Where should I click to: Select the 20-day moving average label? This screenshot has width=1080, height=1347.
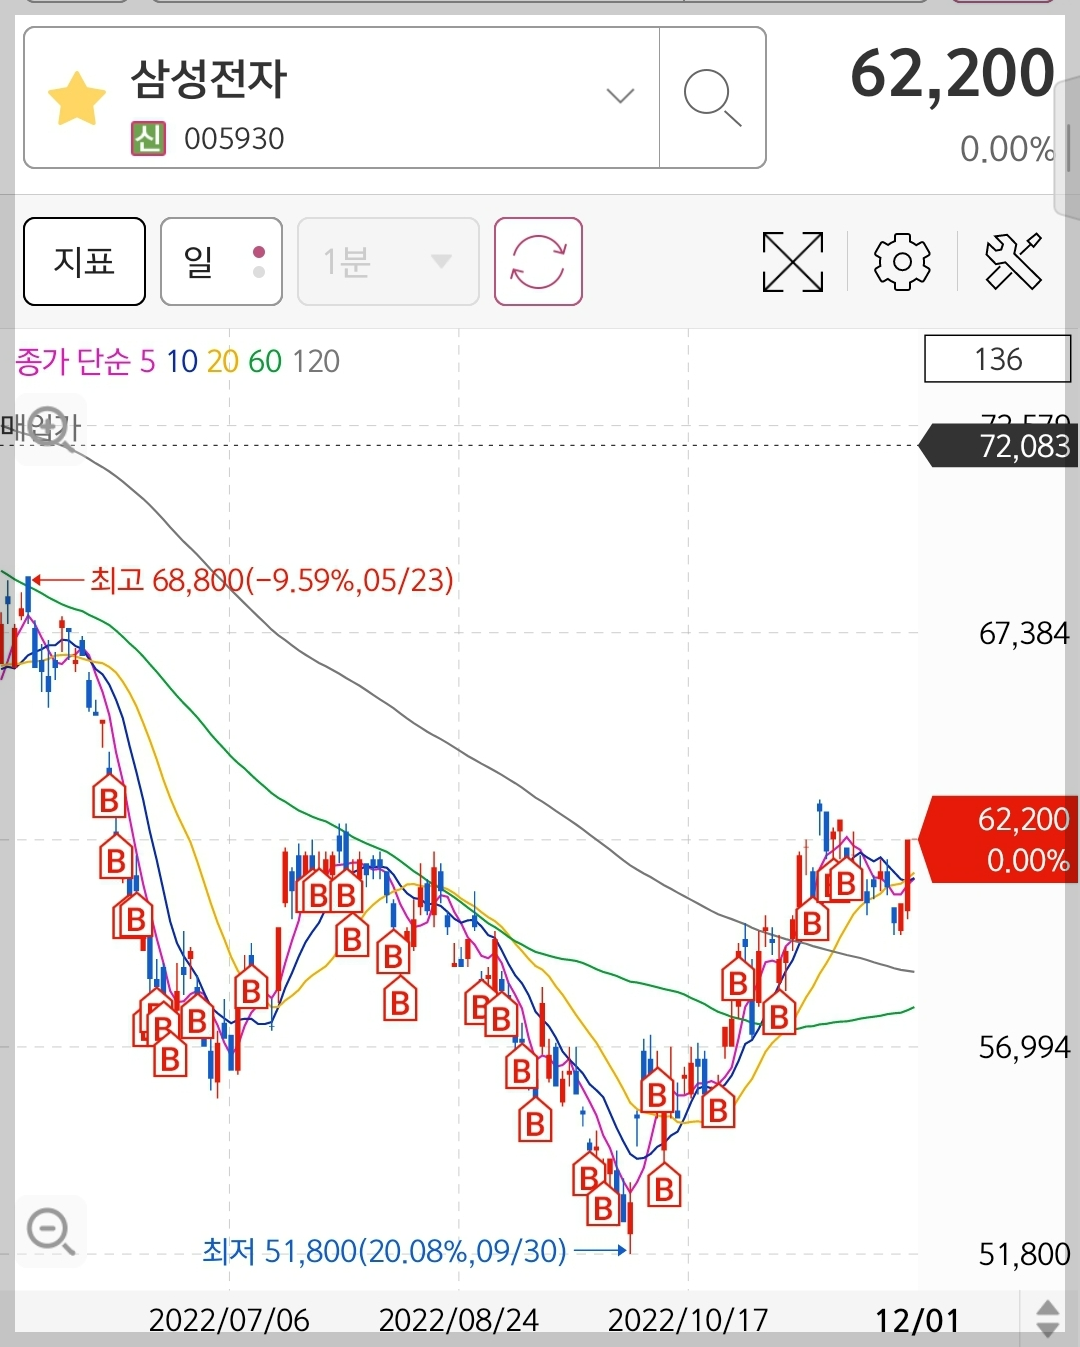point(222,361)
